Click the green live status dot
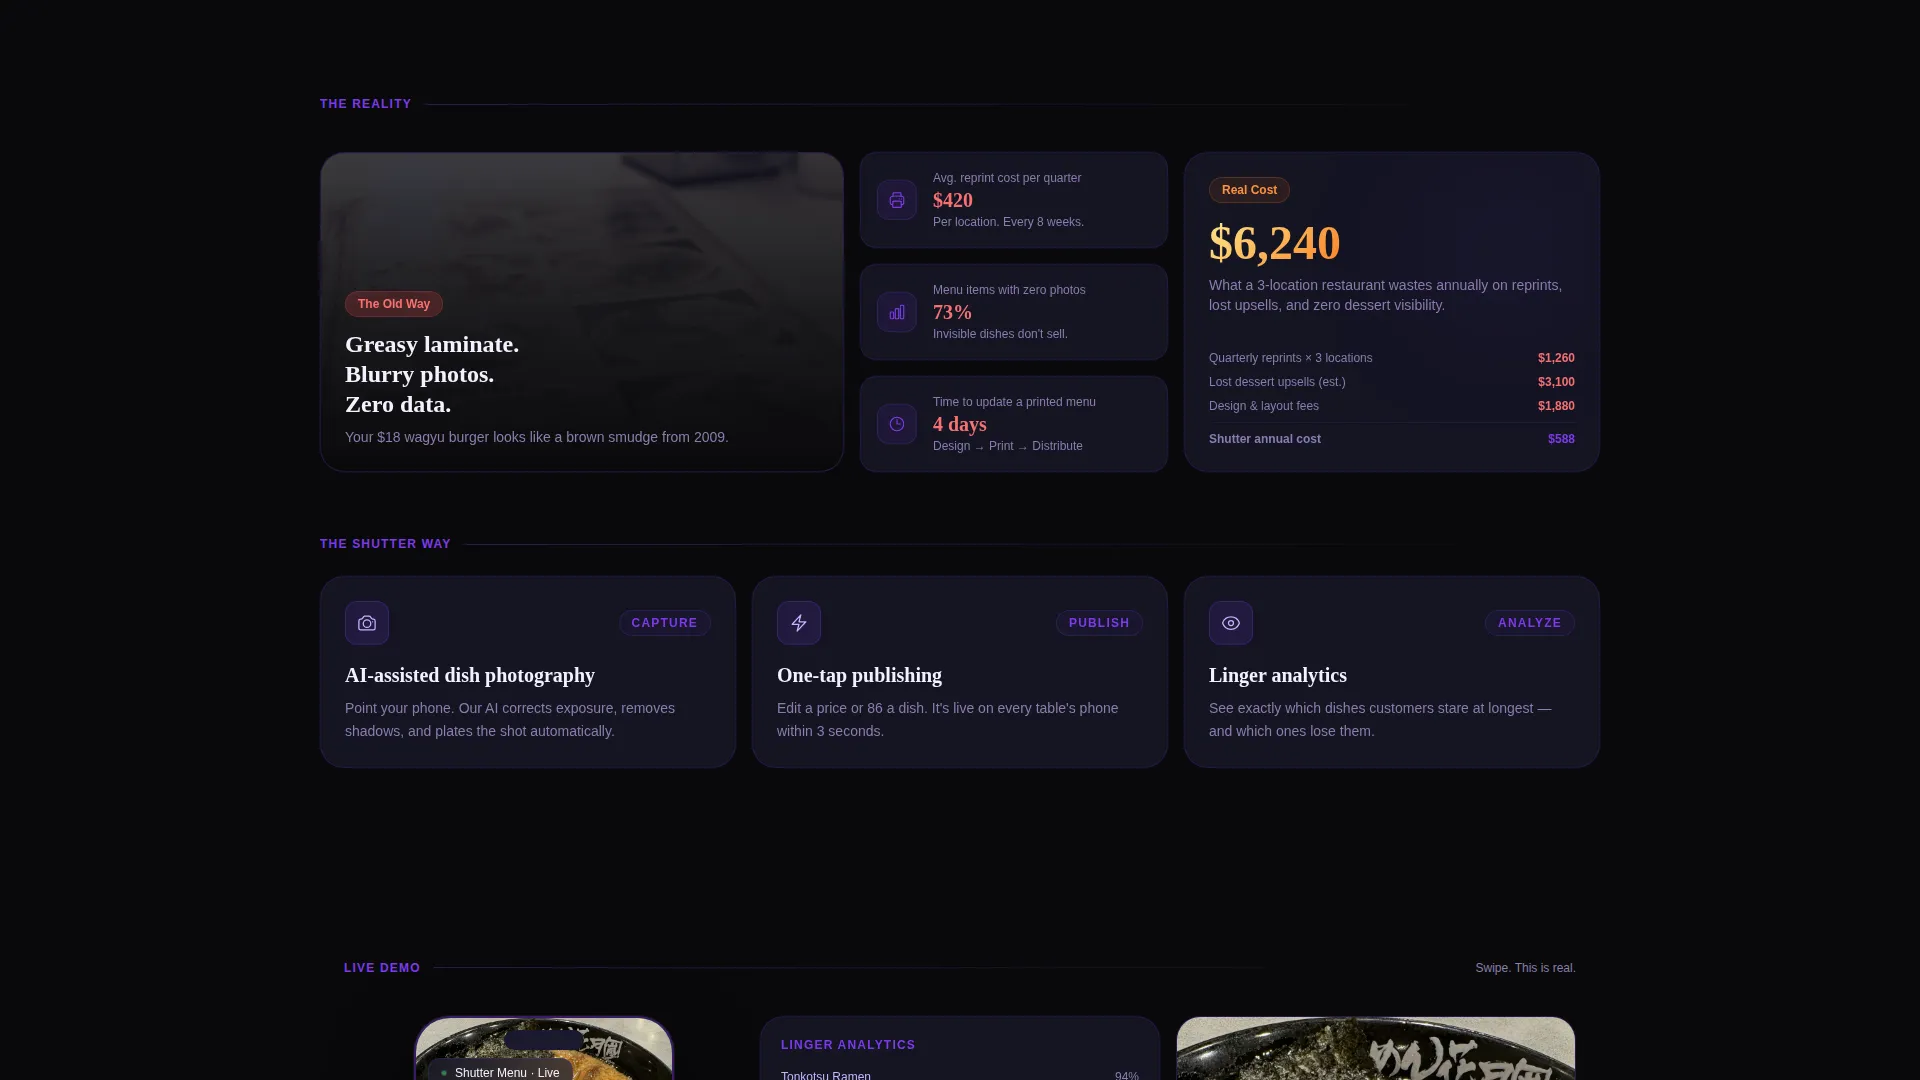1920x1080 pixels. click(444, 1073)
